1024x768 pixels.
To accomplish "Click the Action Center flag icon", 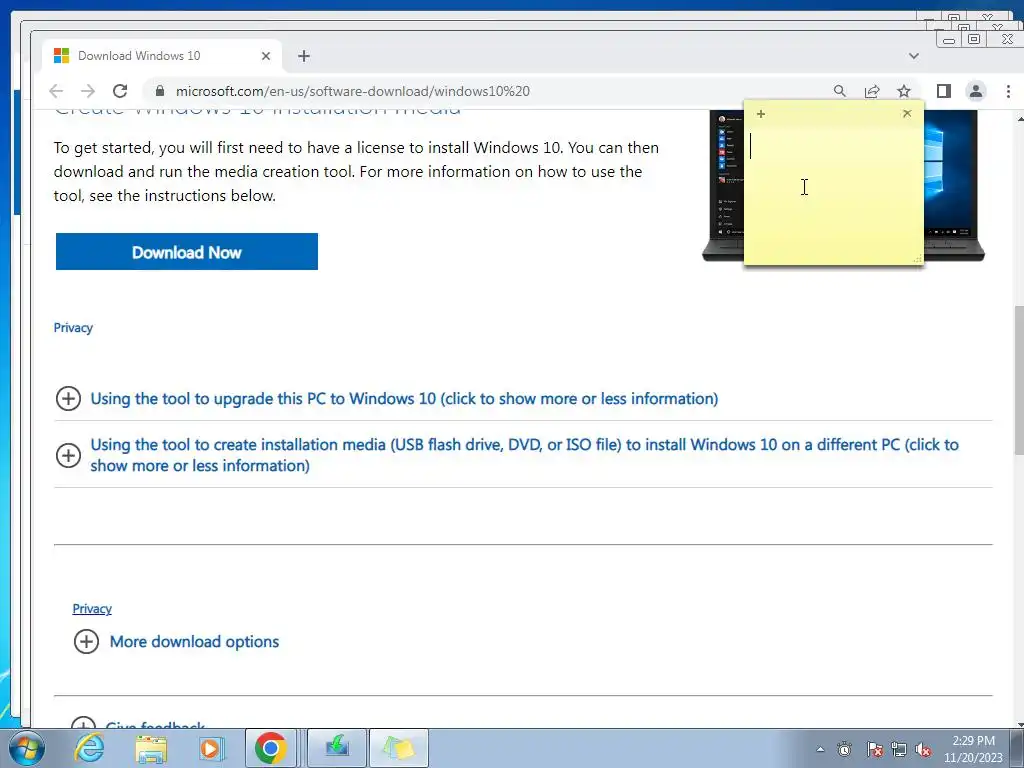I will pos(874,750).
